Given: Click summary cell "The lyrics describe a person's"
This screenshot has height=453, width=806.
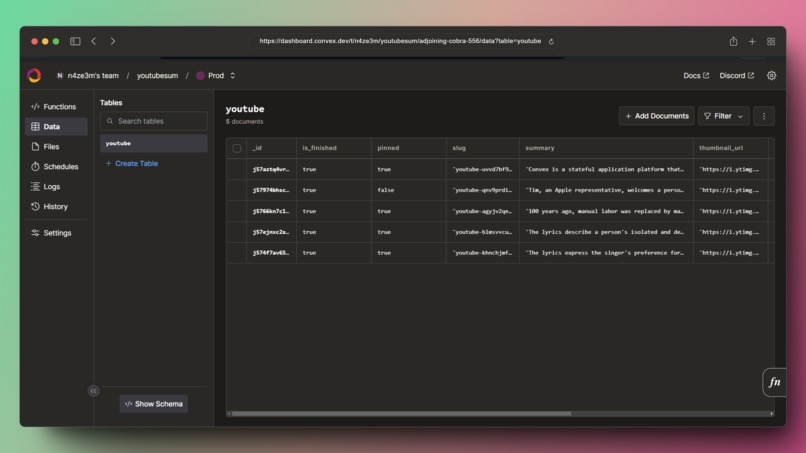Looking at the screenshot, I should click(x=606, y=232).
